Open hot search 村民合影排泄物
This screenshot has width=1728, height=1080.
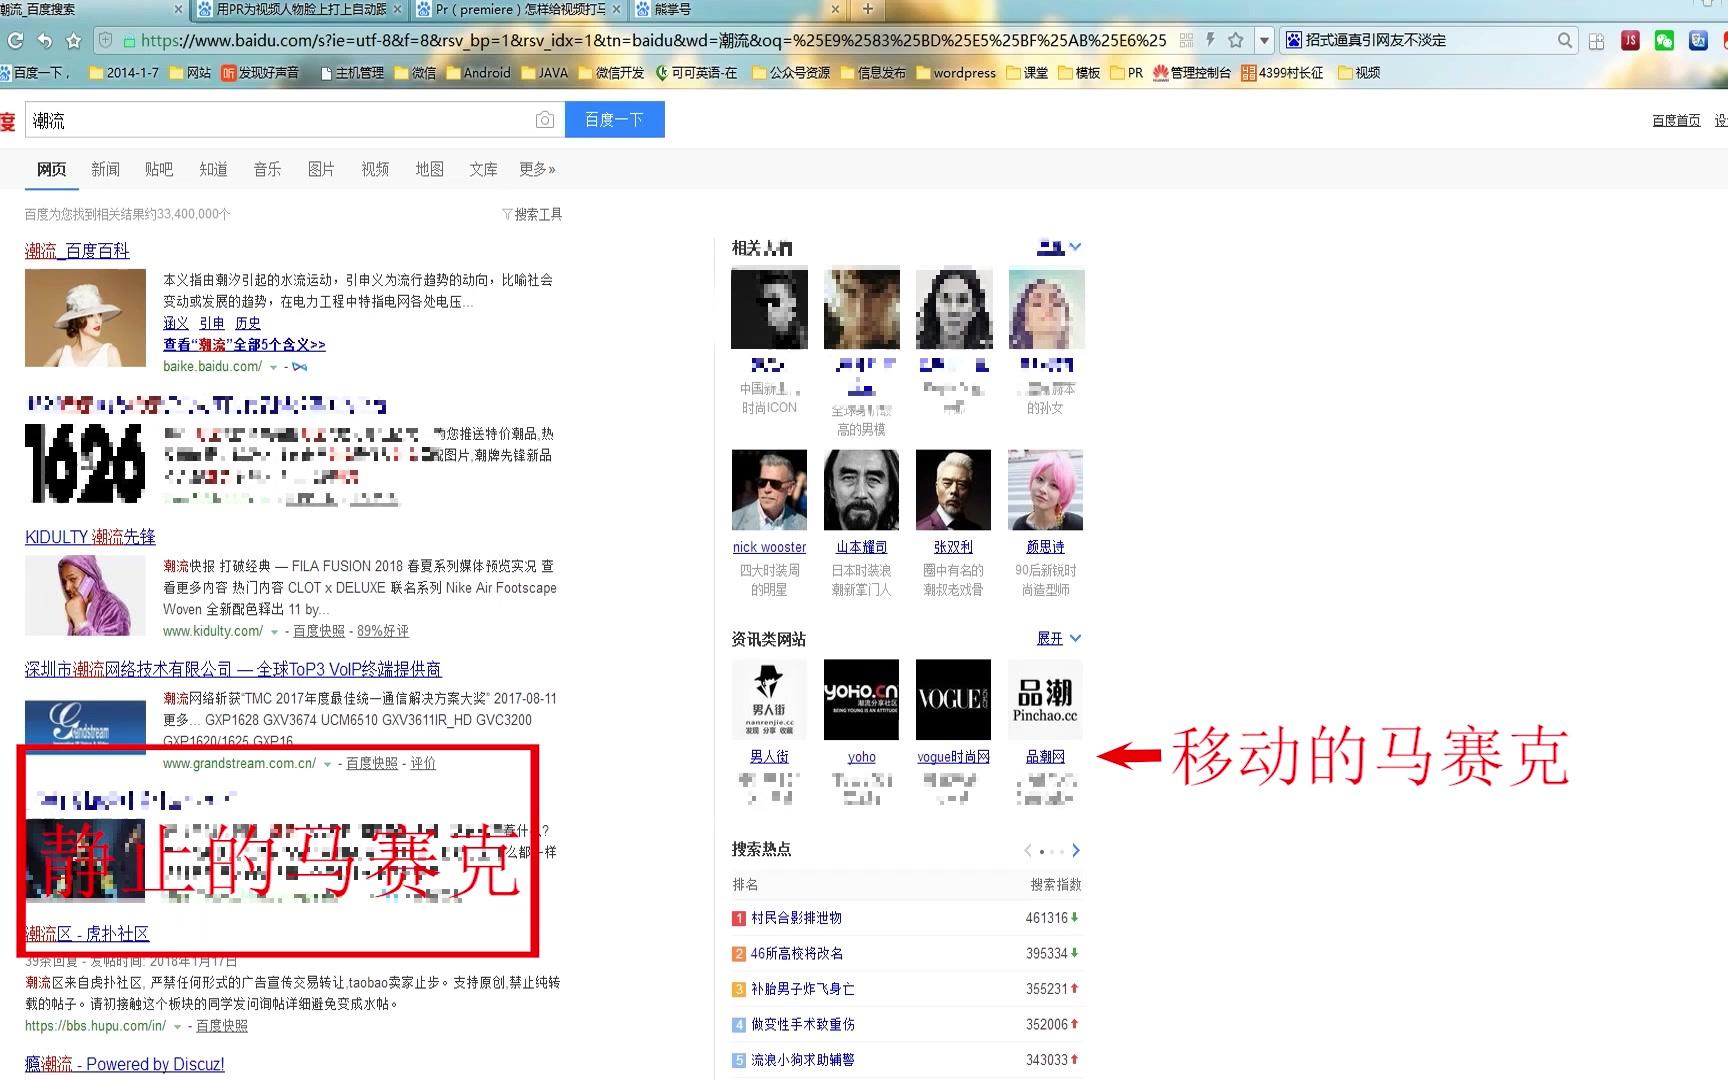click(x=796, y=918)
